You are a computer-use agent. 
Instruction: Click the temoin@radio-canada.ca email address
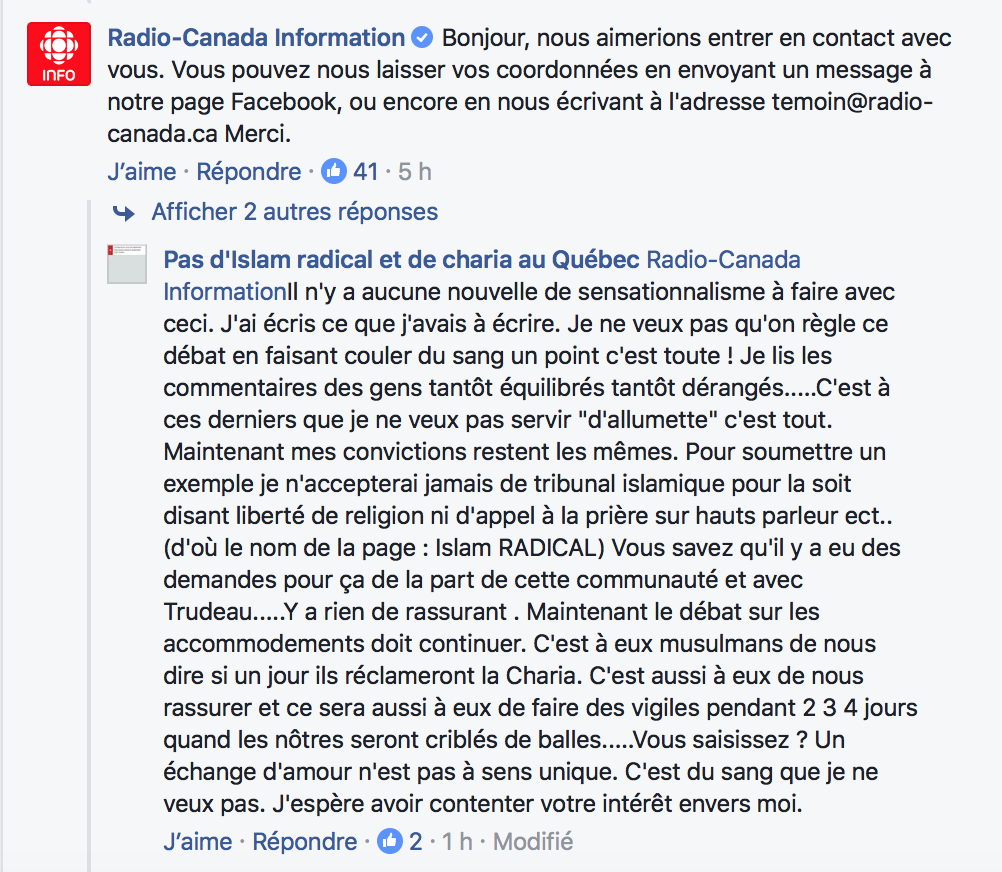520,118
